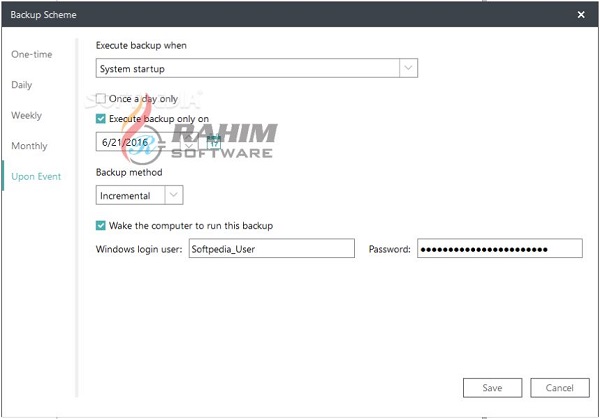Screen dimensions: 600x419
Task: Open the Backup method dropdown arrow
Action: [174, 195]
